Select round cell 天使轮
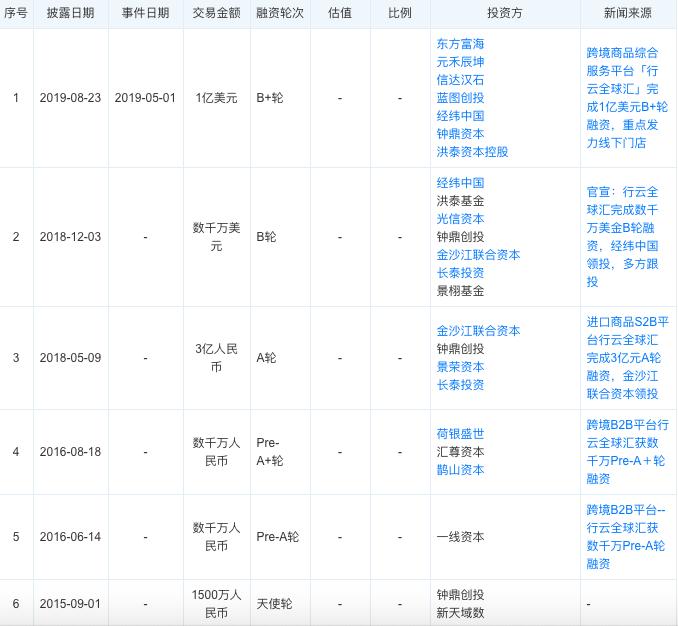This screenshot has width=678, height=626. point(274,604)
